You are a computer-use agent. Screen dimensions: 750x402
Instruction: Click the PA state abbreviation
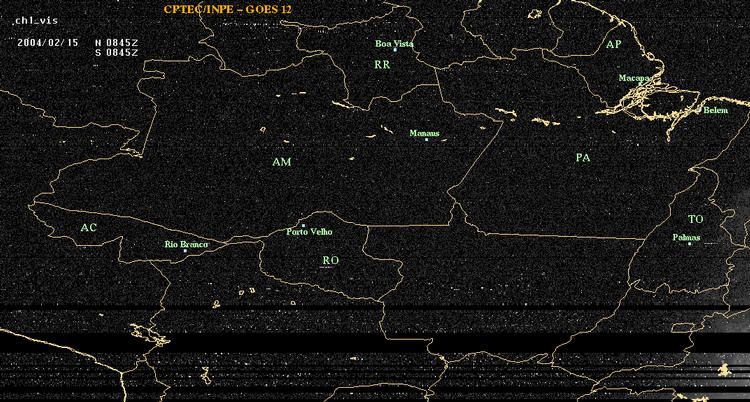click(583, 157)
